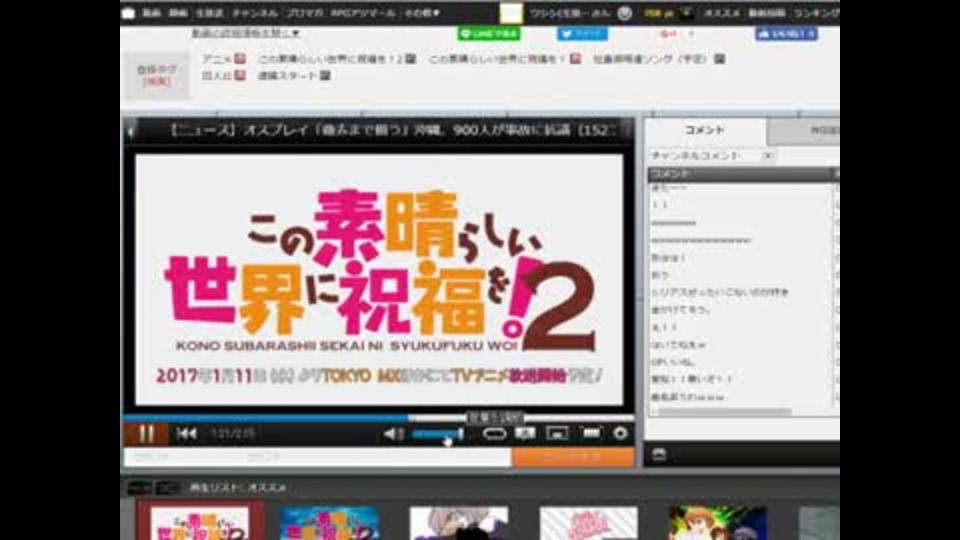Screen dimensions: 960x540
Task: Expand 動画の詳細情報を開く section
Action: click(246, 32)
